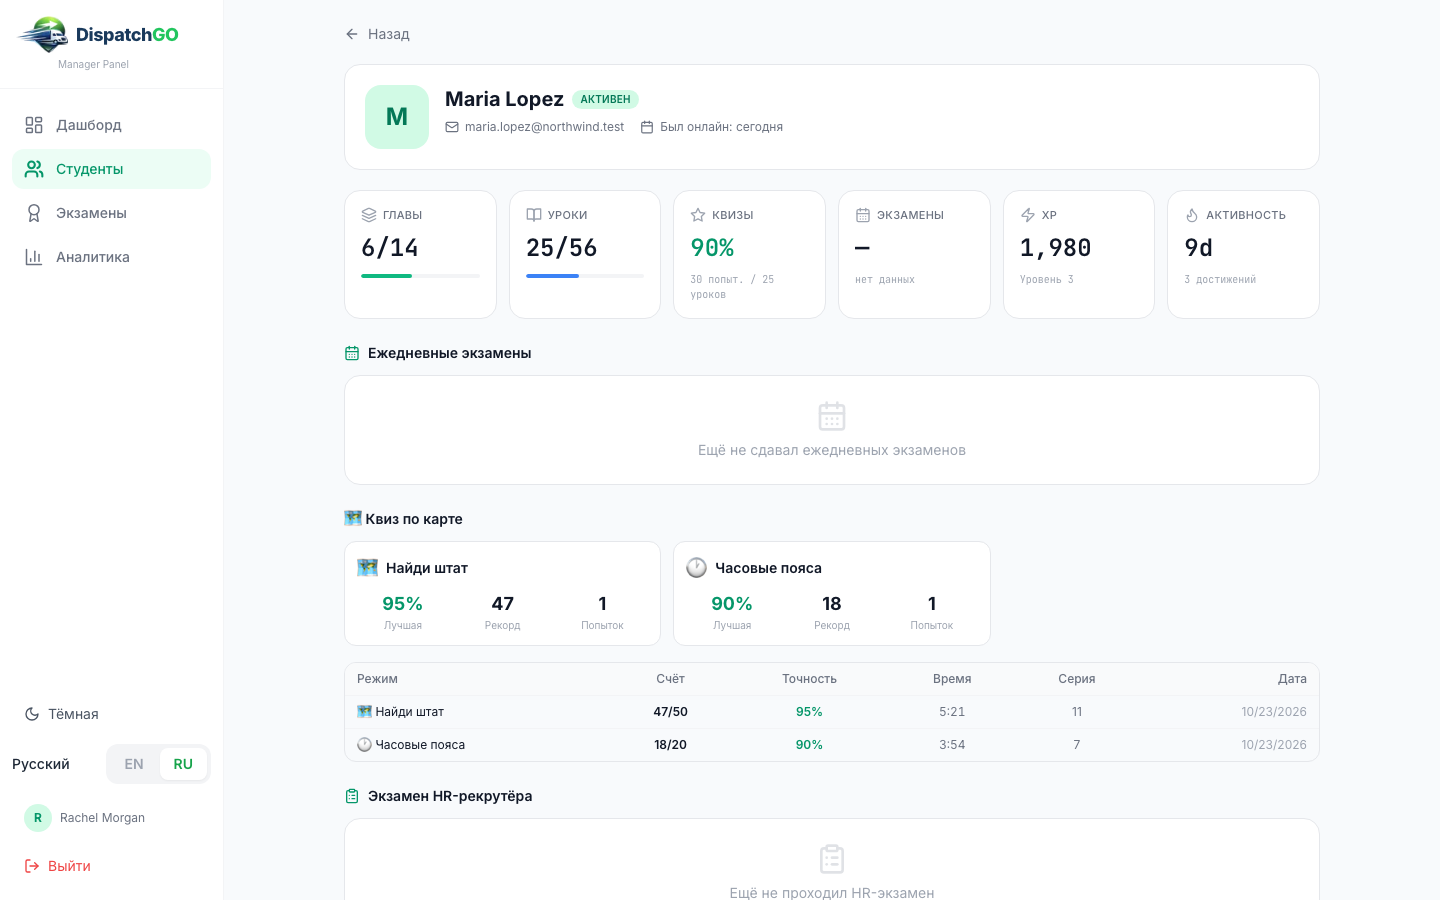Image resolution: width=1440 pixels, height=900 pixels.
Task: Click the Дата column header
Action: (x=1292, y=679)
